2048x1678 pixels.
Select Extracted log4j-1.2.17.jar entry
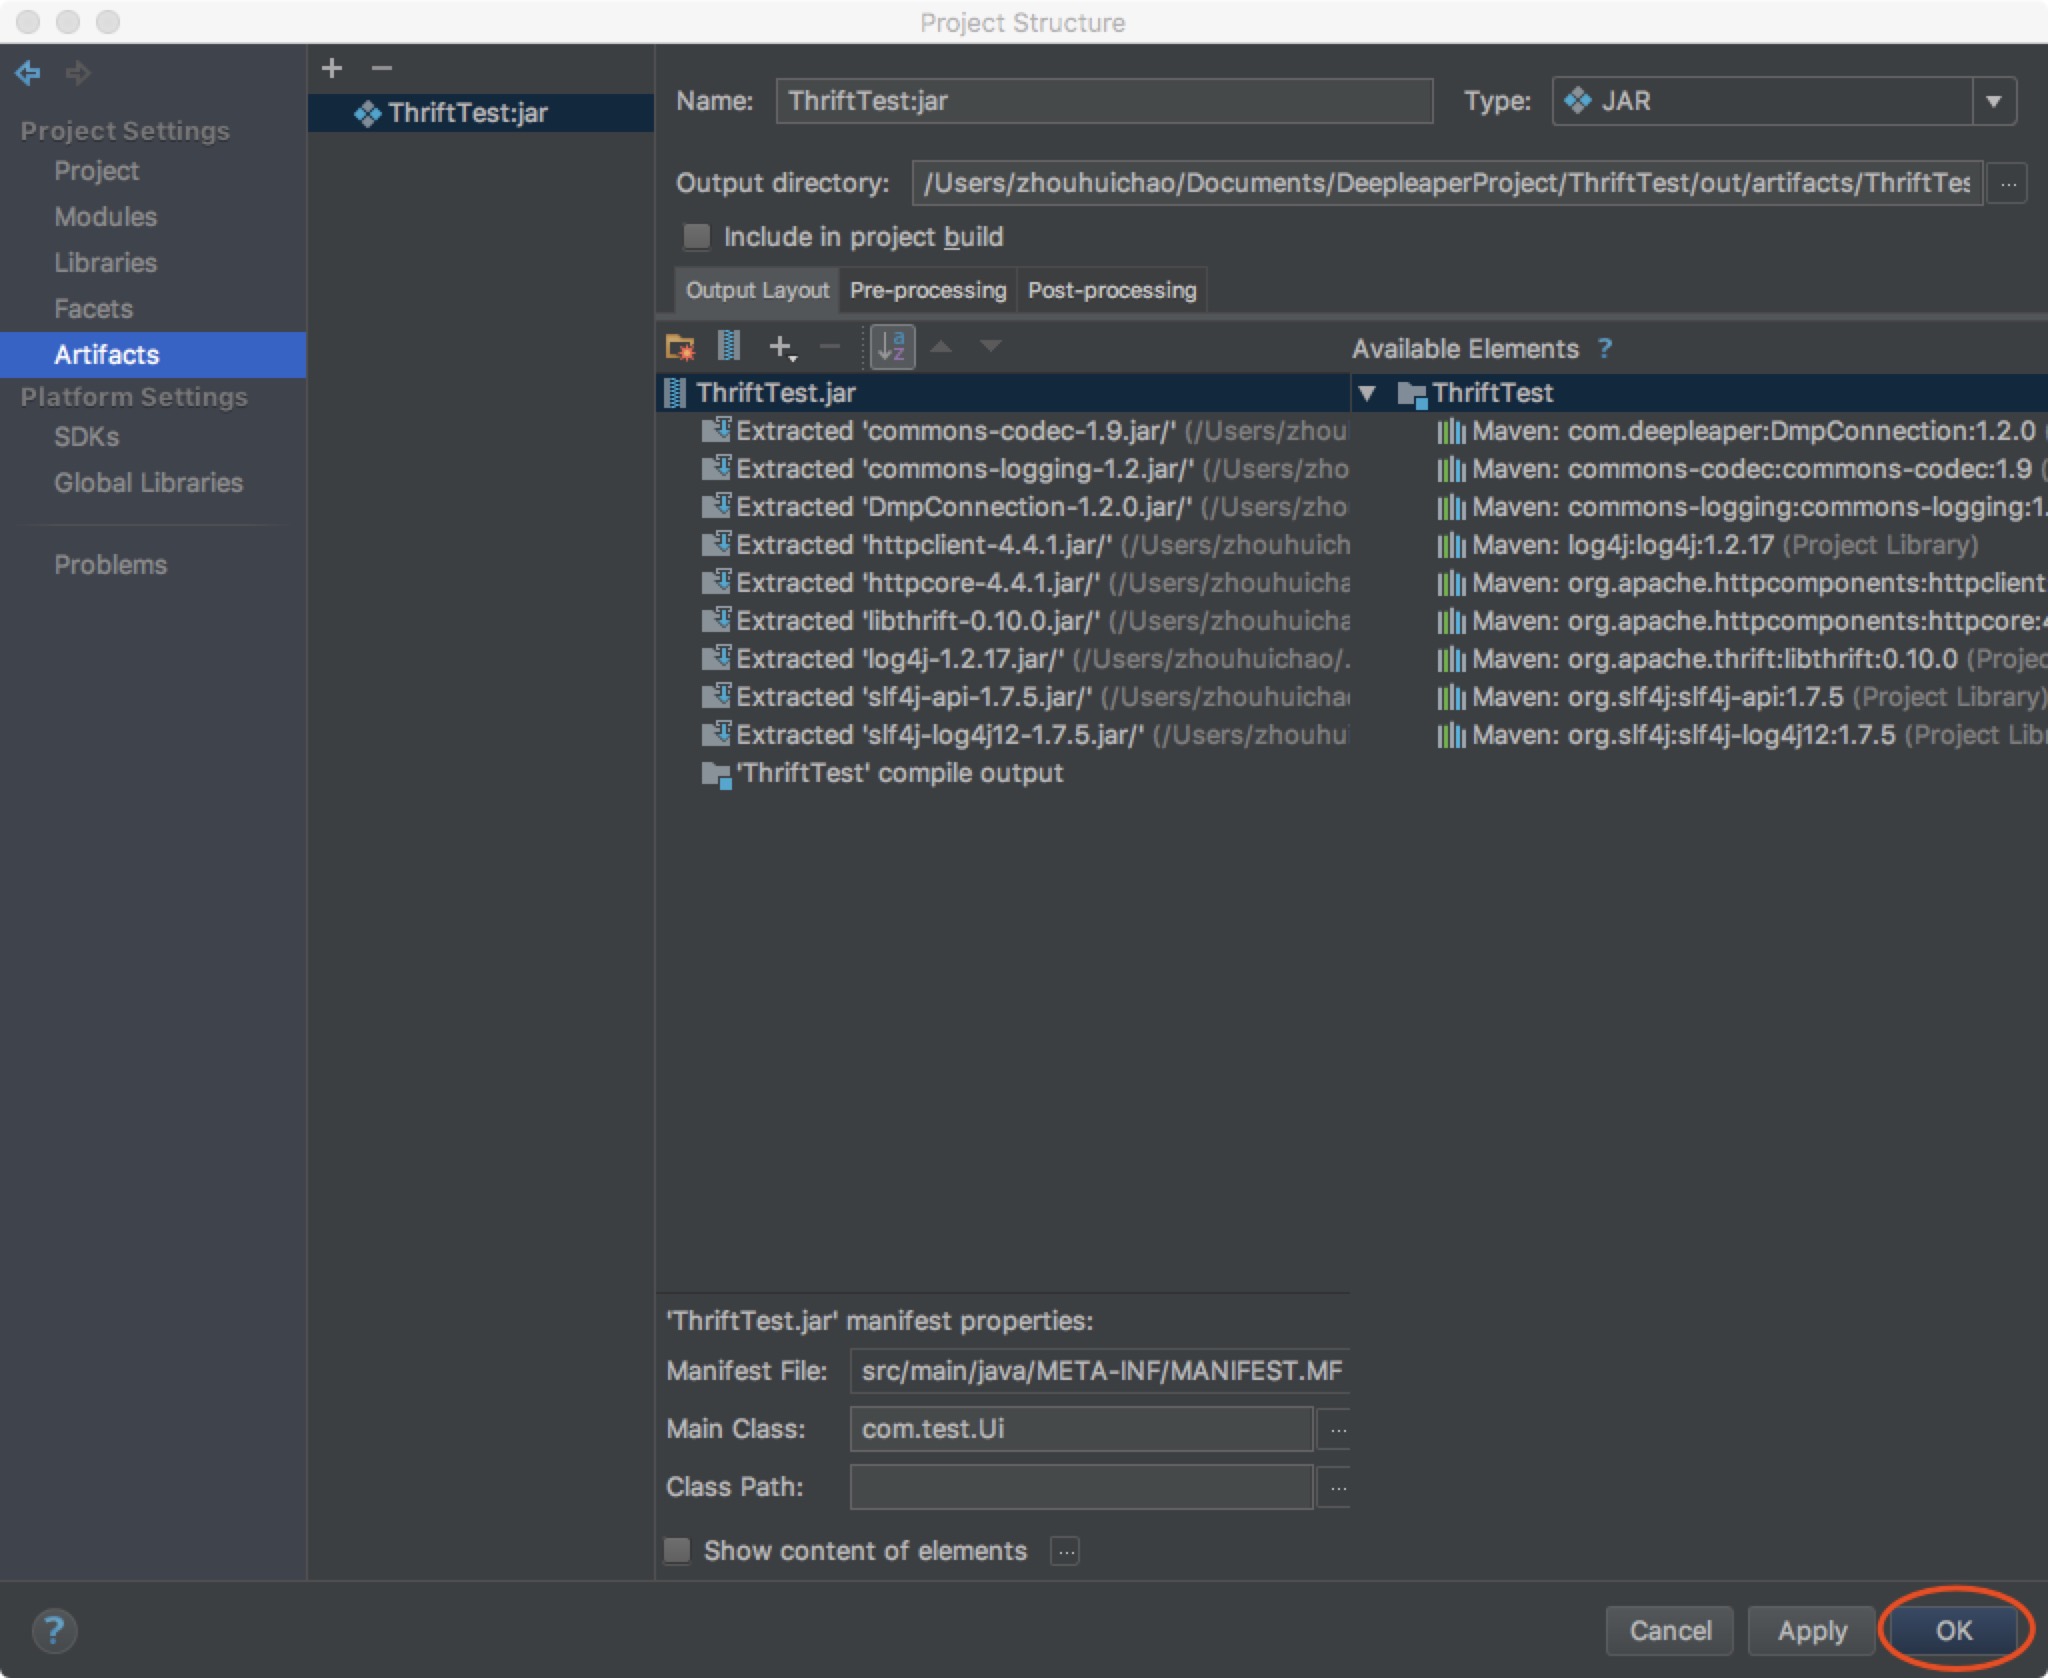1024,659
